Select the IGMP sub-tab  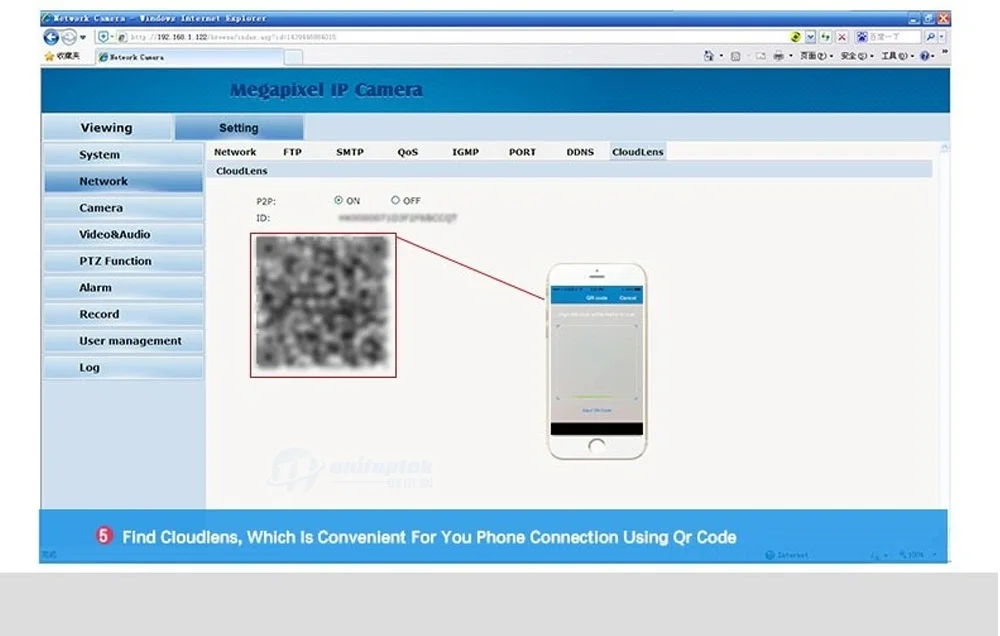pyautogui.click(x=465, y=152)
